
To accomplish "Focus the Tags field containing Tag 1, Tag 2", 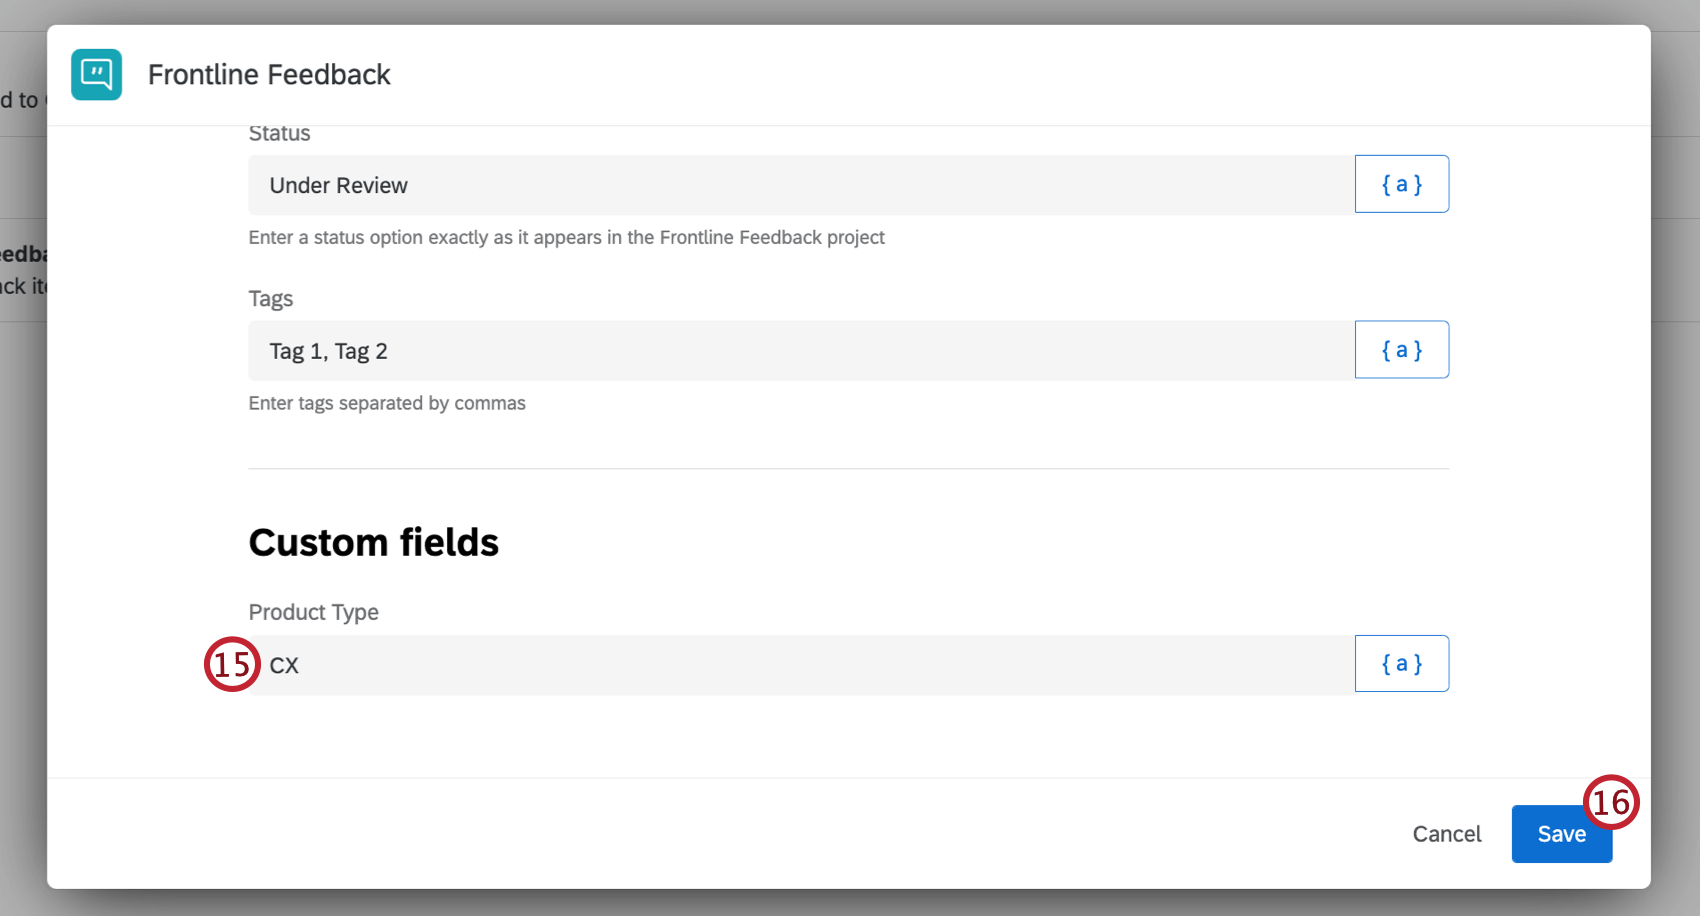I will click(x=800, y=351).
